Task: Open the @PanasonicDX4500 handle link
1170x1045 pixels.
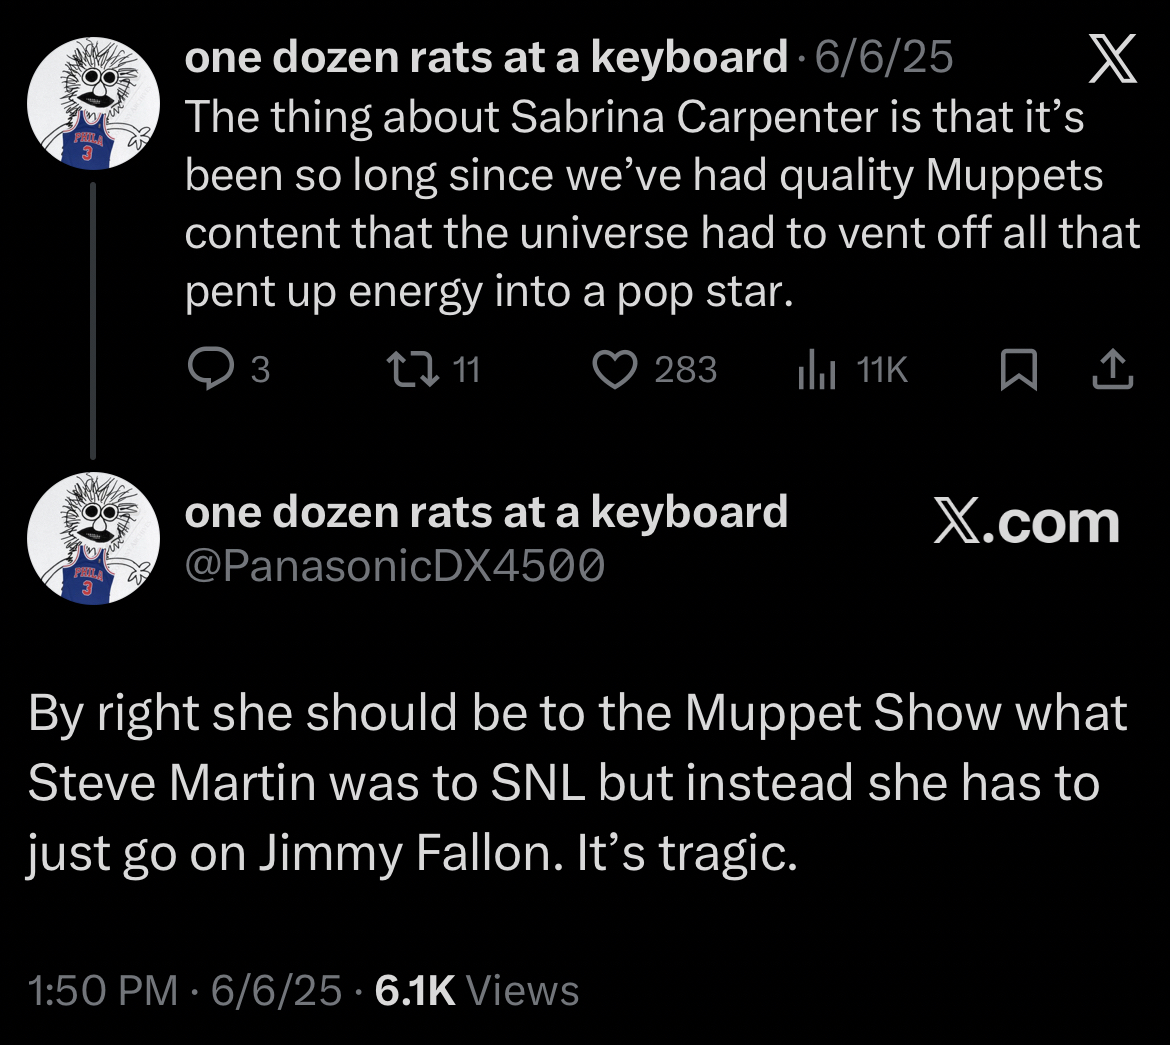Action: click(x=395, y=567)
